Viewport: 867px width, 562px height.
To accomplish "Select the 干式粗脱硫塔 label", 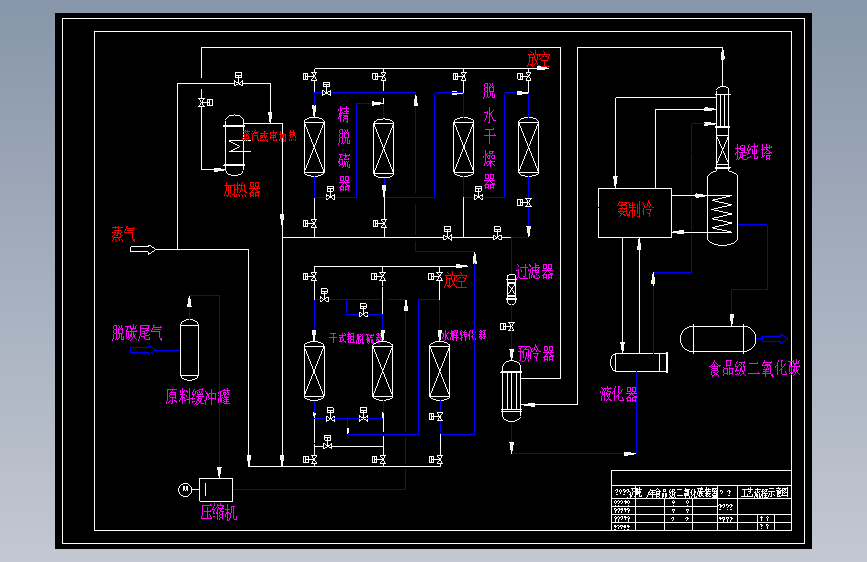I will coord(356,338).
